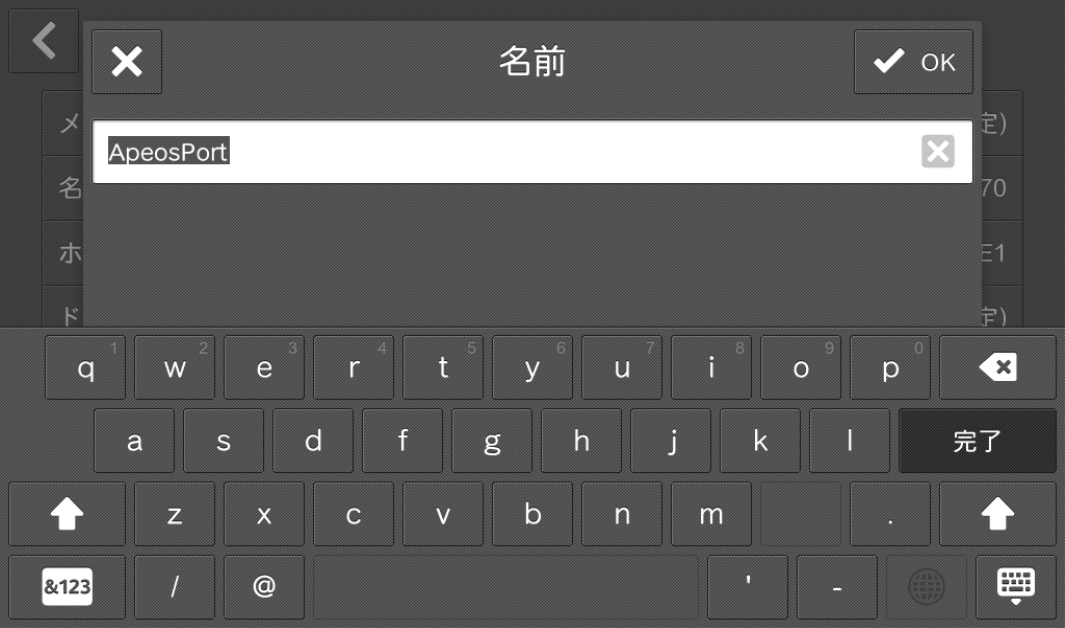
Task: Tap the letter q key
Action: tap(86, 367)
